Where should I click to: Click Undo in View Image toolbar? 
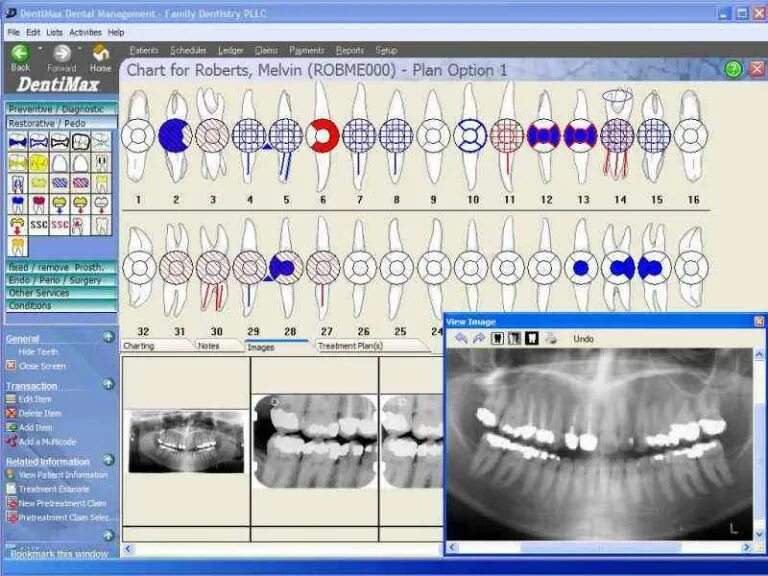point(583,339)
